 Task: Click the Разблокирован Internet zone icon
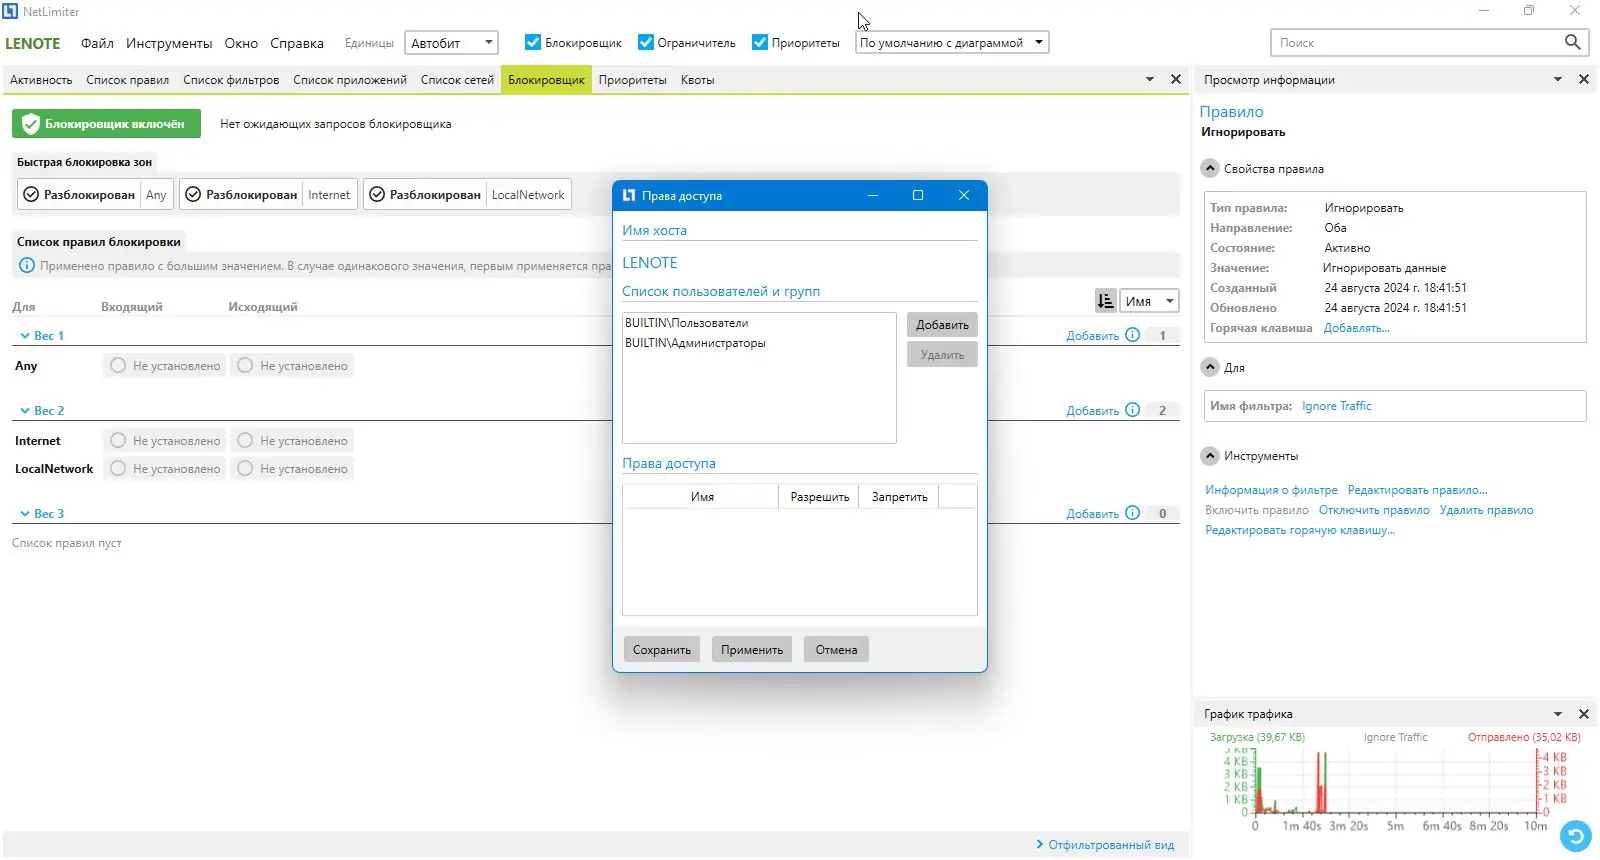[193, 195]
